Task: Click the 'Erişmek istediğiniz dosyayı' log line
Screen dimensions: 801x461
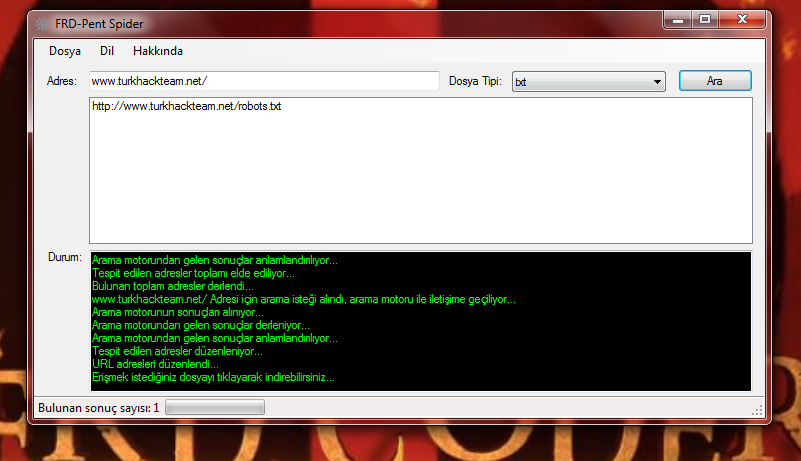Action: click(x=212, y=378)
